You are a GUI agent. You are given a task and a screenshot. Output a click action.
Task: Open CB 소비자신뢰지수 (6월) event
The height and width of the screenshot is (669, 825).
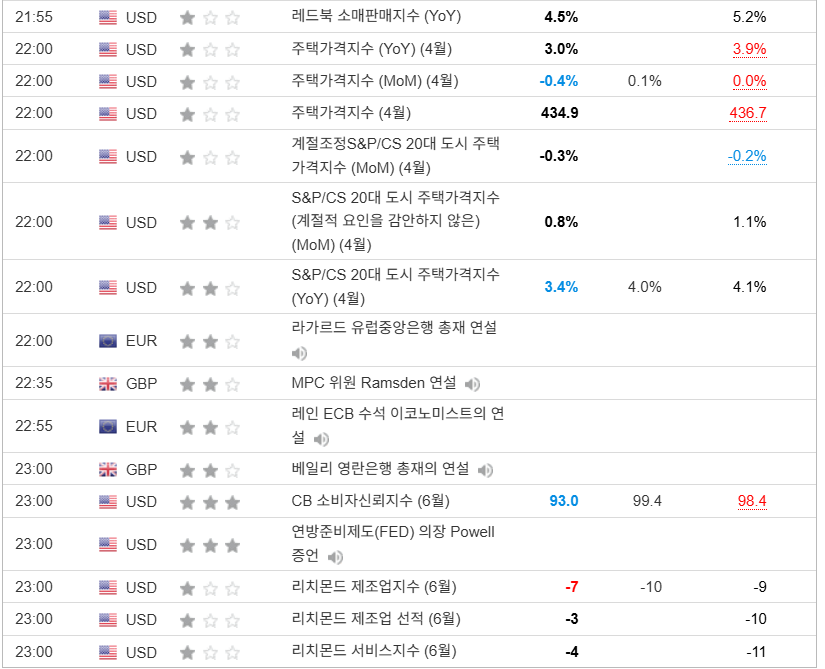[x=370, y=501]
